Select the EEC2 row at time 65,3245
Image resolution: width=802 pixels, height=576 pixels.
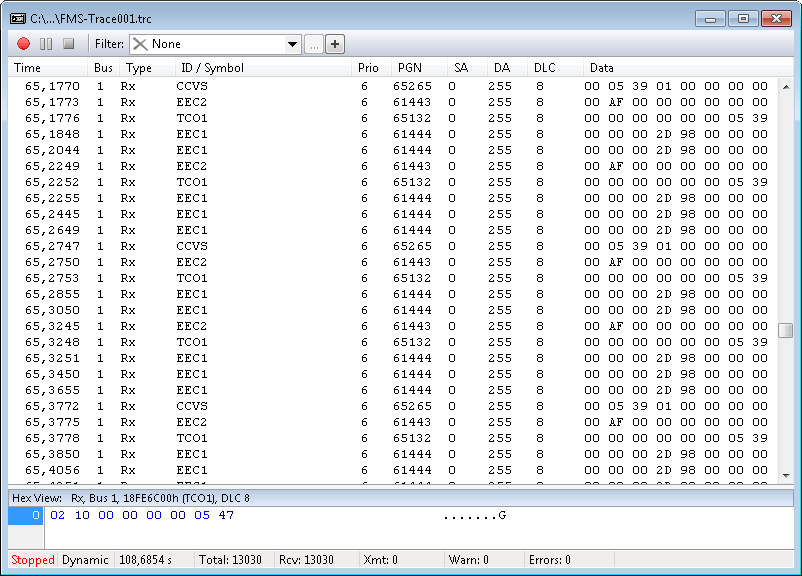(393, 326)
